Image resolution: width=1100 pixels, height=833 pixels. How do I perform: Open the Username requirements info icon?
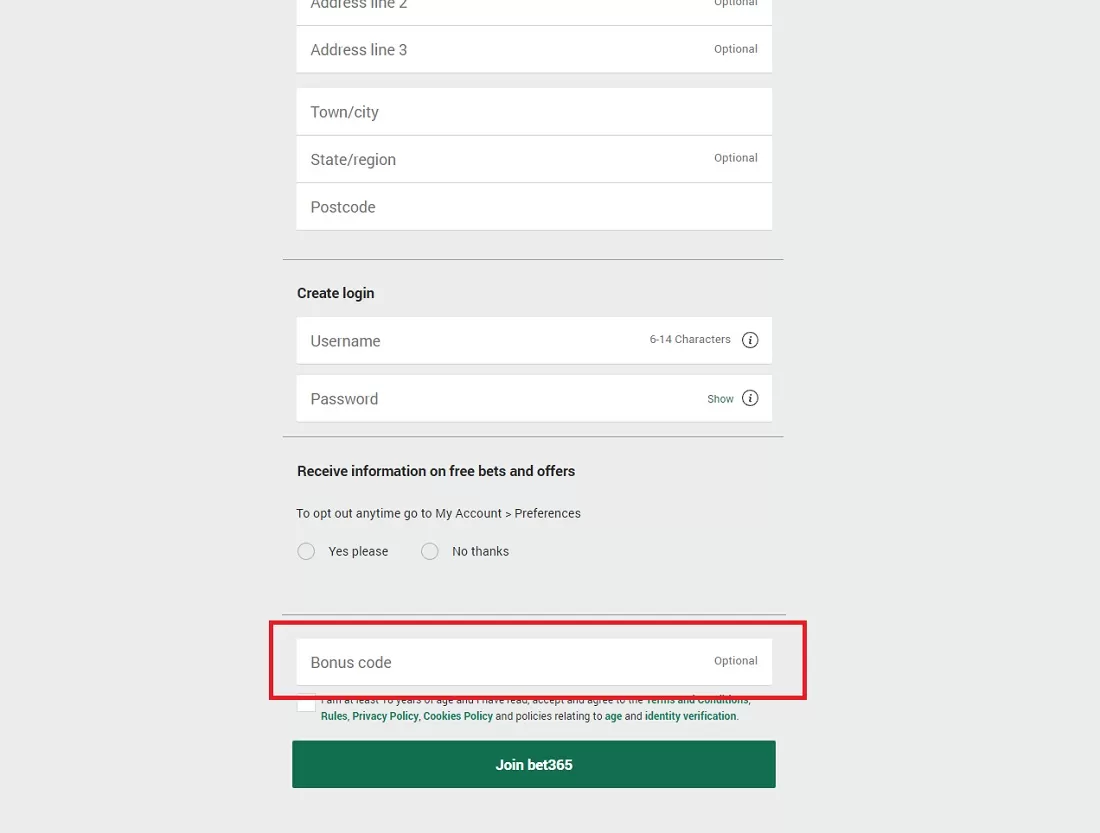point(750,340)
